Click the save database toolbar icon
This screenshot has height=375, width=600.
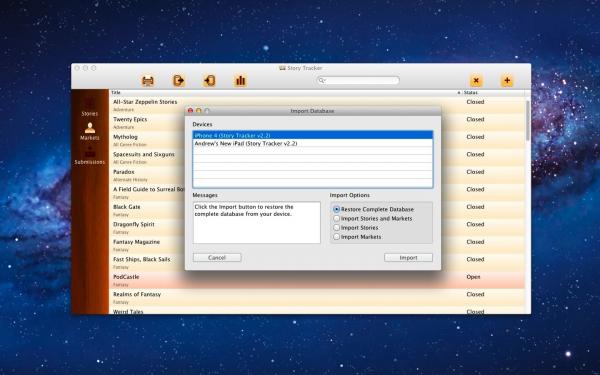pyautogui.click(x=148, y=81)
